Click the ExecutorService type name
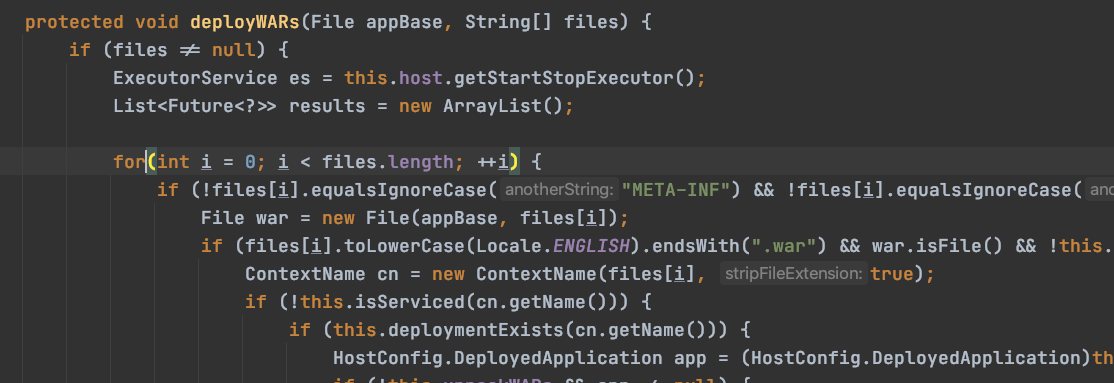The height and width of the screenshot is (383, 1114). 195,78
